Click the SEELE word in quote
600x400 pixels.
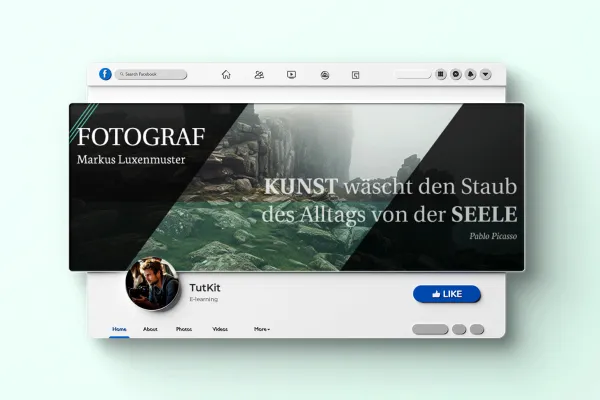484,214
